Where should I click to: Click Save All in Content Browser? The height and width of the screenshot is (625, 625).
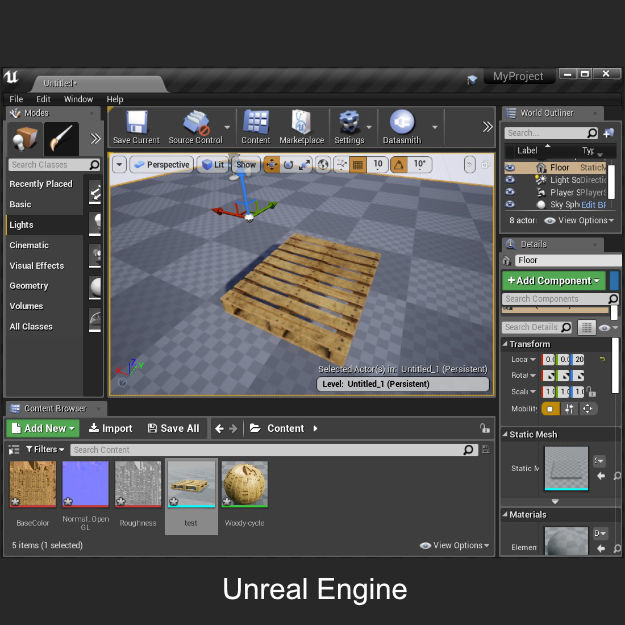coord(173,428)
